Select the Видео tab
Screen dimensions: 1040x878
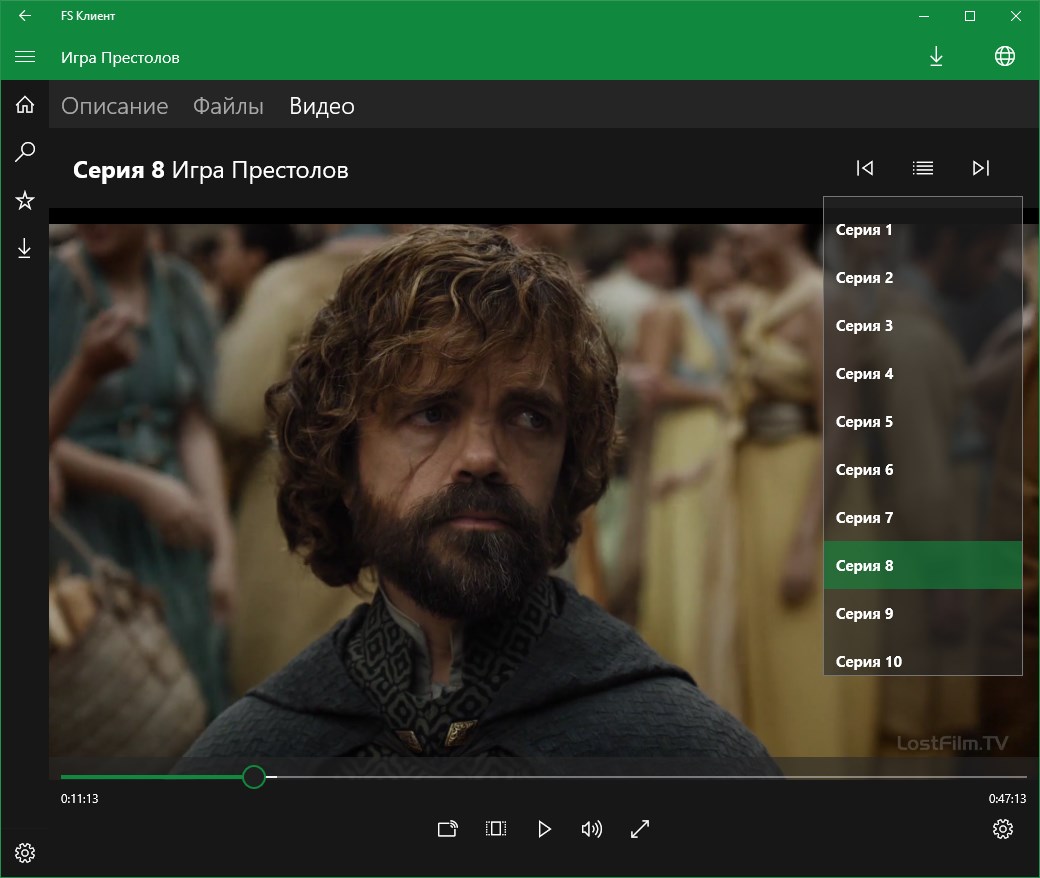click(322, 106)
